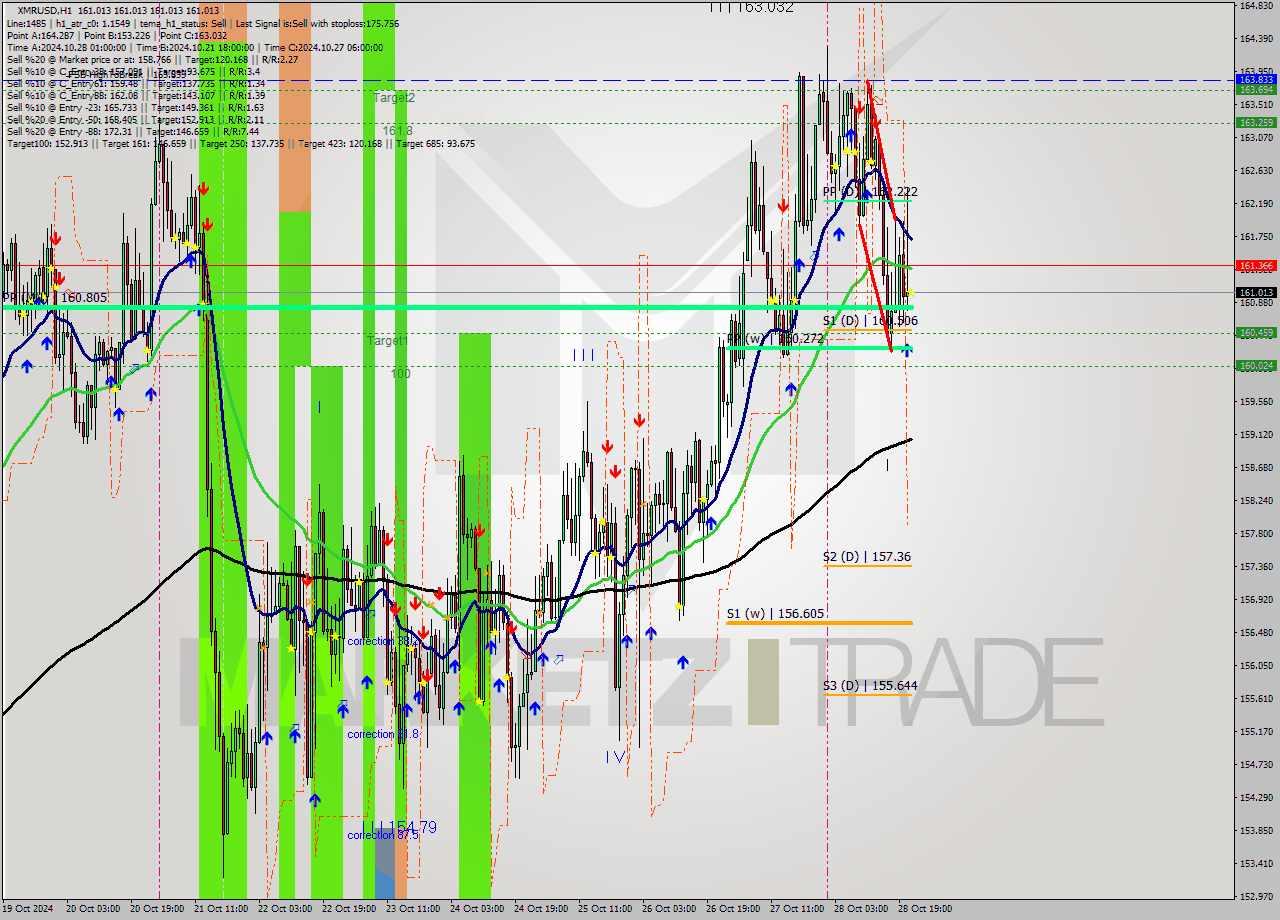Viewport: 1280px width, 920px height.
Task: Click the 'S1 (D) | 160.506' support label
Action: [870, 321]
